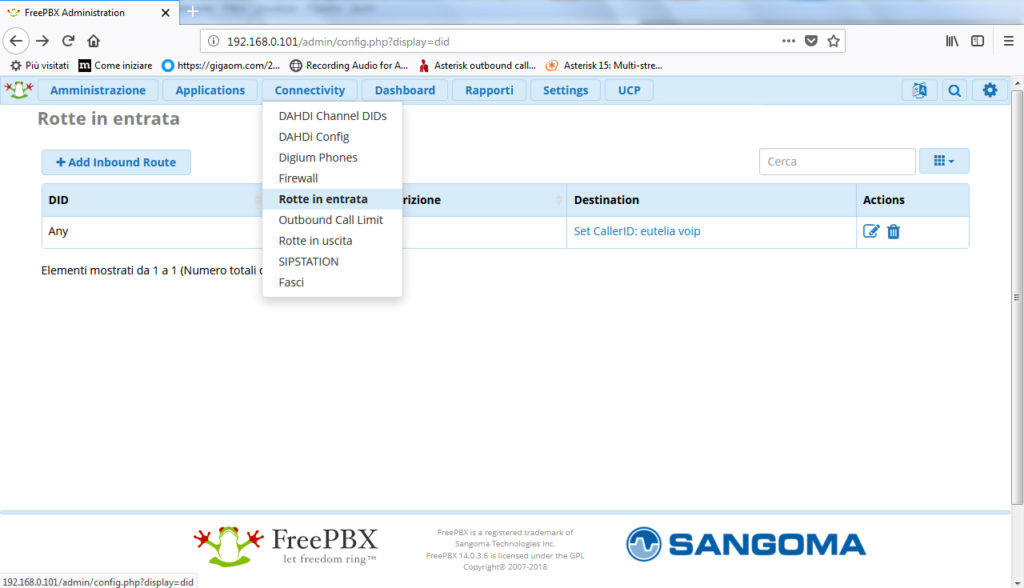Screen dimensions: 1024x588
Task: Open Asterisk outbound call bookmark
Action: (x=477, y=65)
